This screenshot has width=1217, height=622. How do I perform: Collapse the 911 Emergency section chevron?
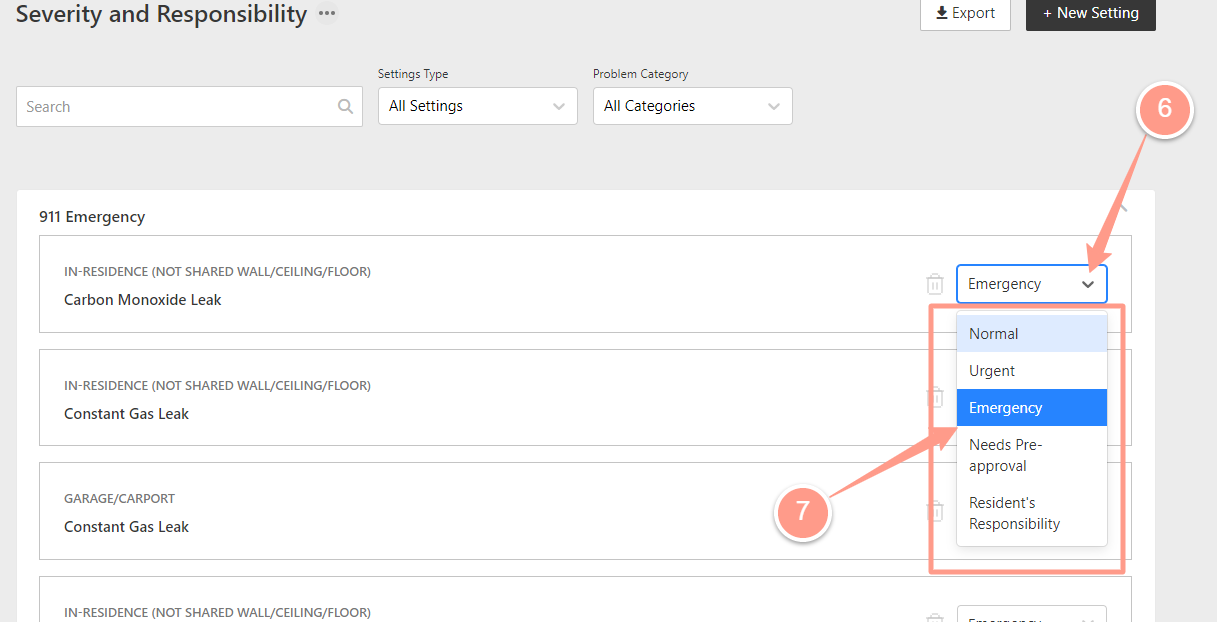click(x=1122, y=210)
